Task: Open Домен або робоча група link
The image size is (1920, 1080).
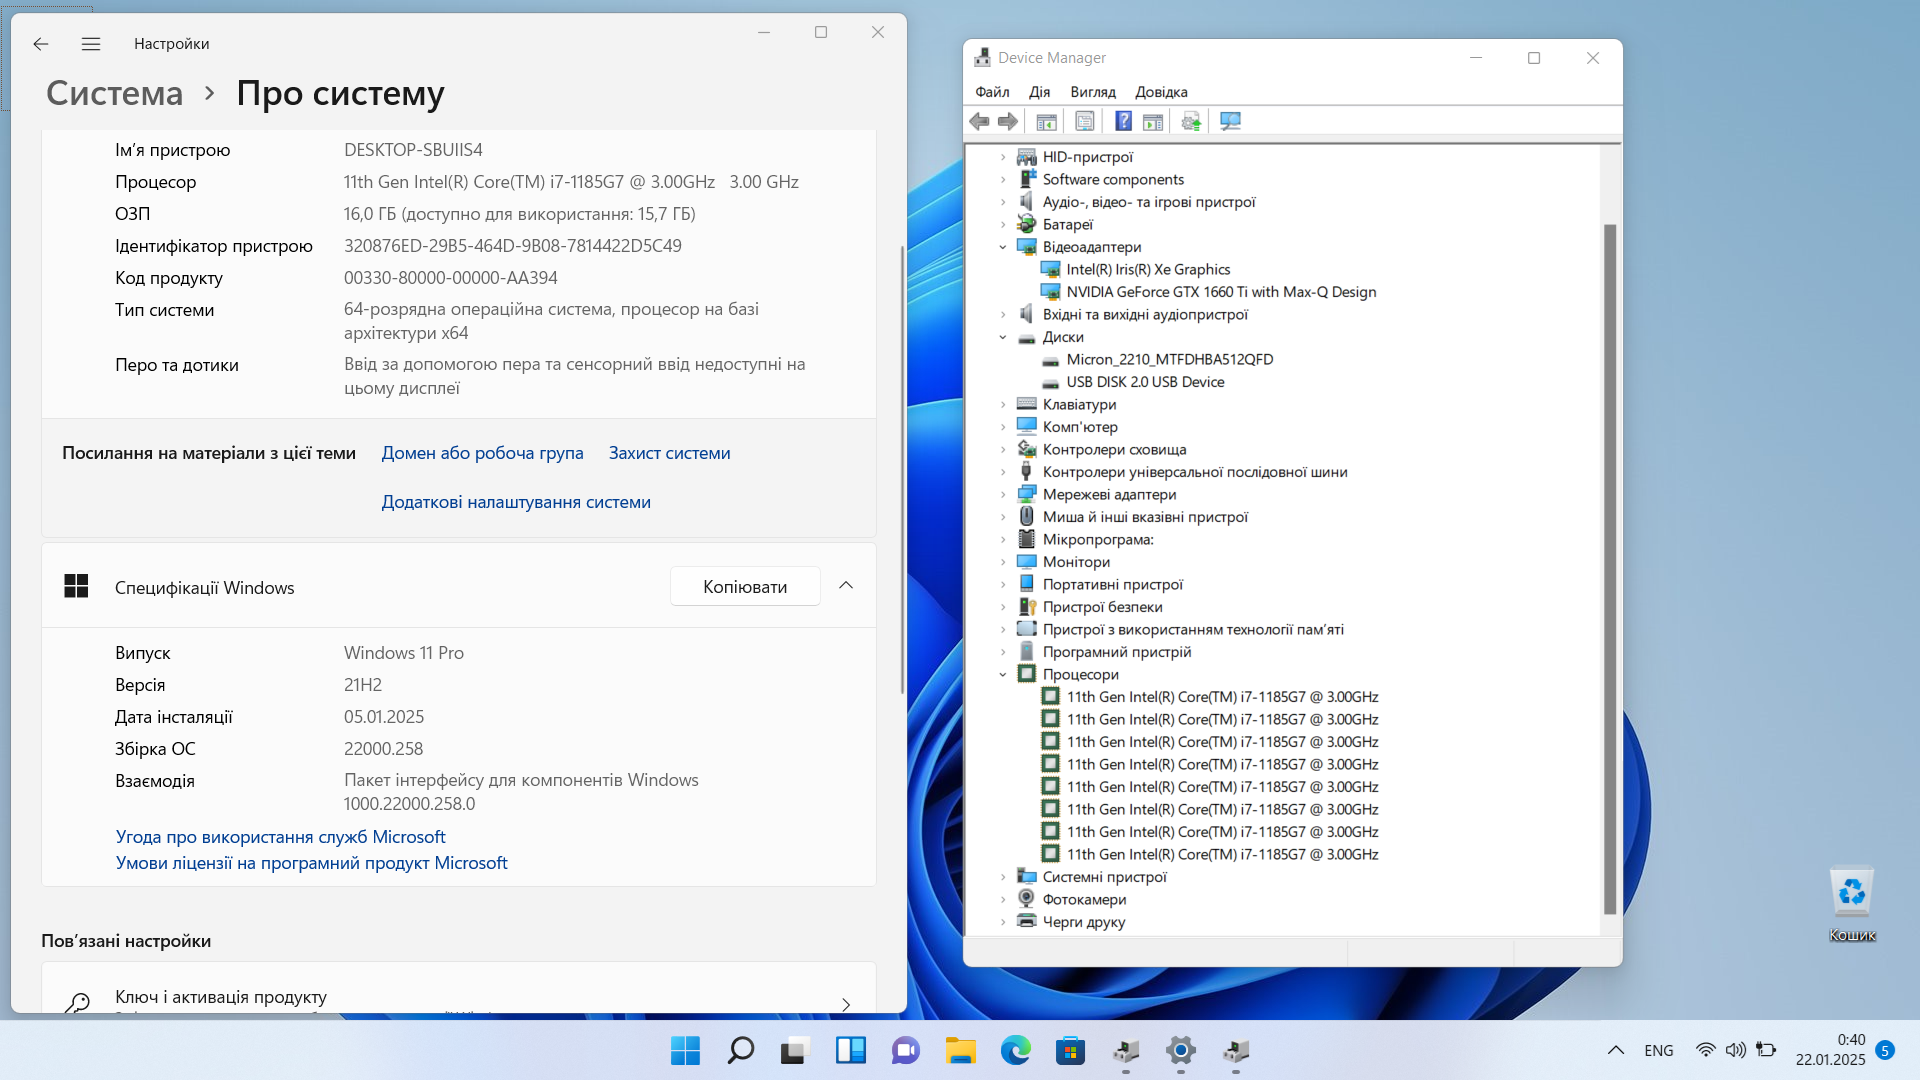Action: pos(482,453)
